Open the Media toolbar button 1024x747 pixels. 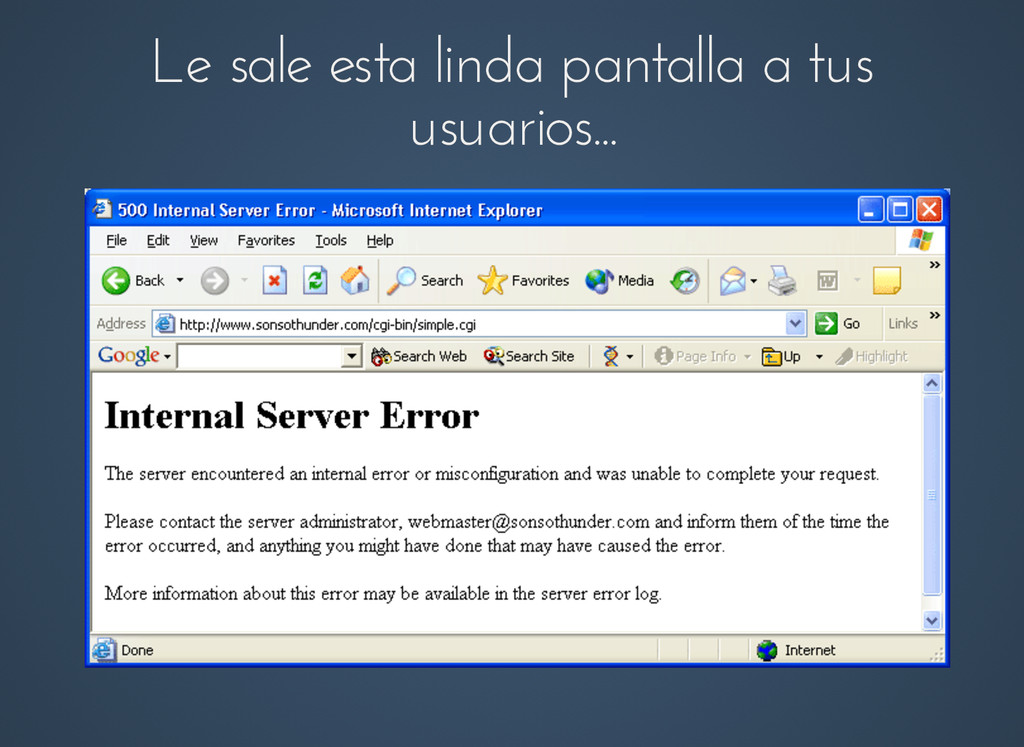point(619,281)
